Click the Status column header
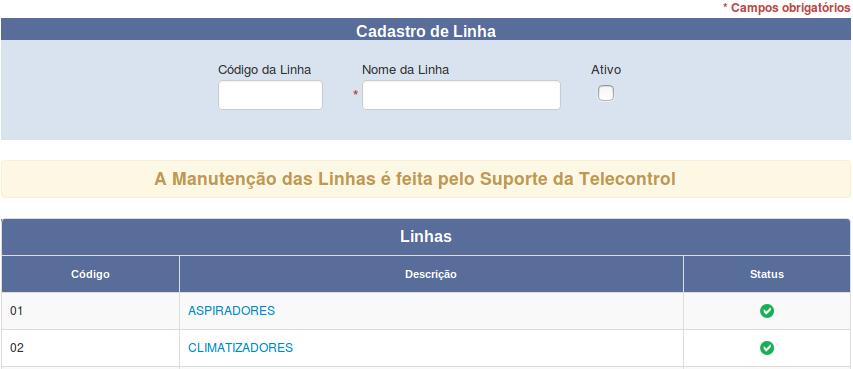 pos(767,274)
